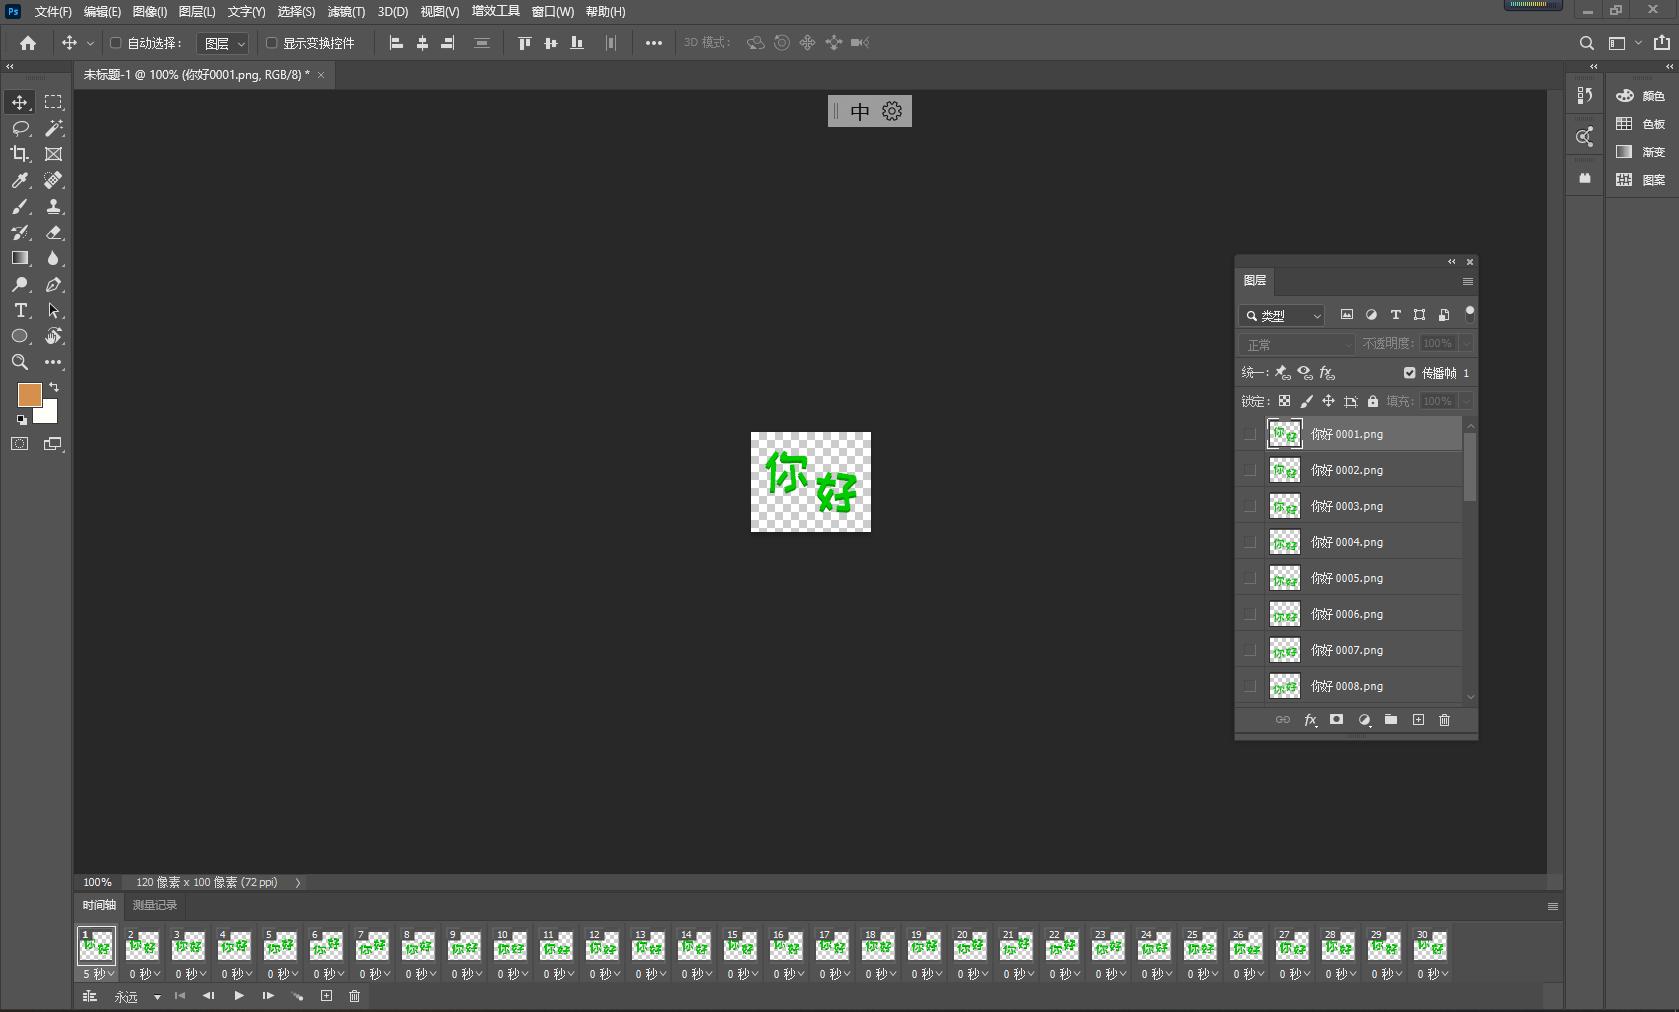Click the foreground color swatch
Viewport: 1679px width, 1012px height.
pos(29,394)
